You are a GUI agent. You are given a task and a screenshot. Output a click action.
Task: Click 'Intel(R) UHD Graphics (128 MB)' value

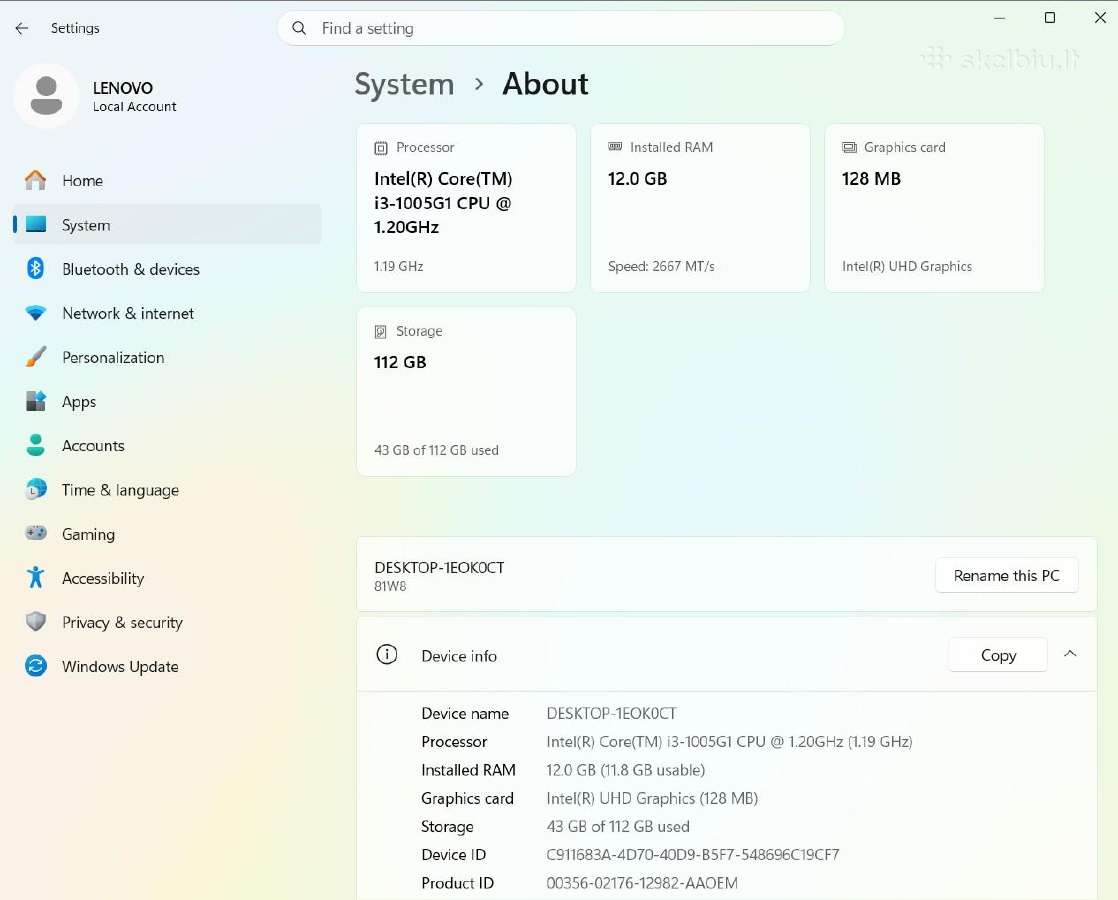point(652,798)
